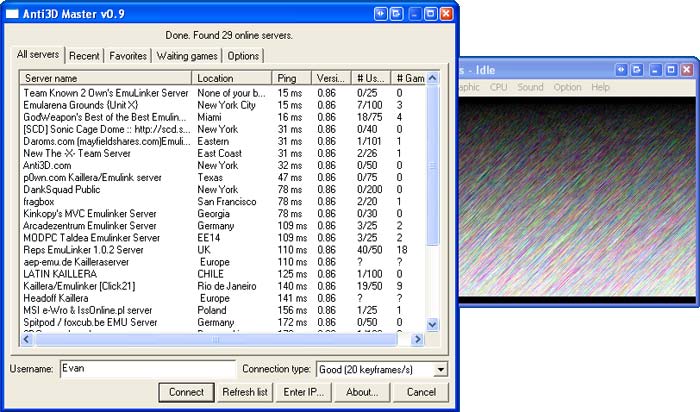The height and width of the screenshot is (412, 700).
Task: Focus the Username input field
Action: [x=147, y=369]
